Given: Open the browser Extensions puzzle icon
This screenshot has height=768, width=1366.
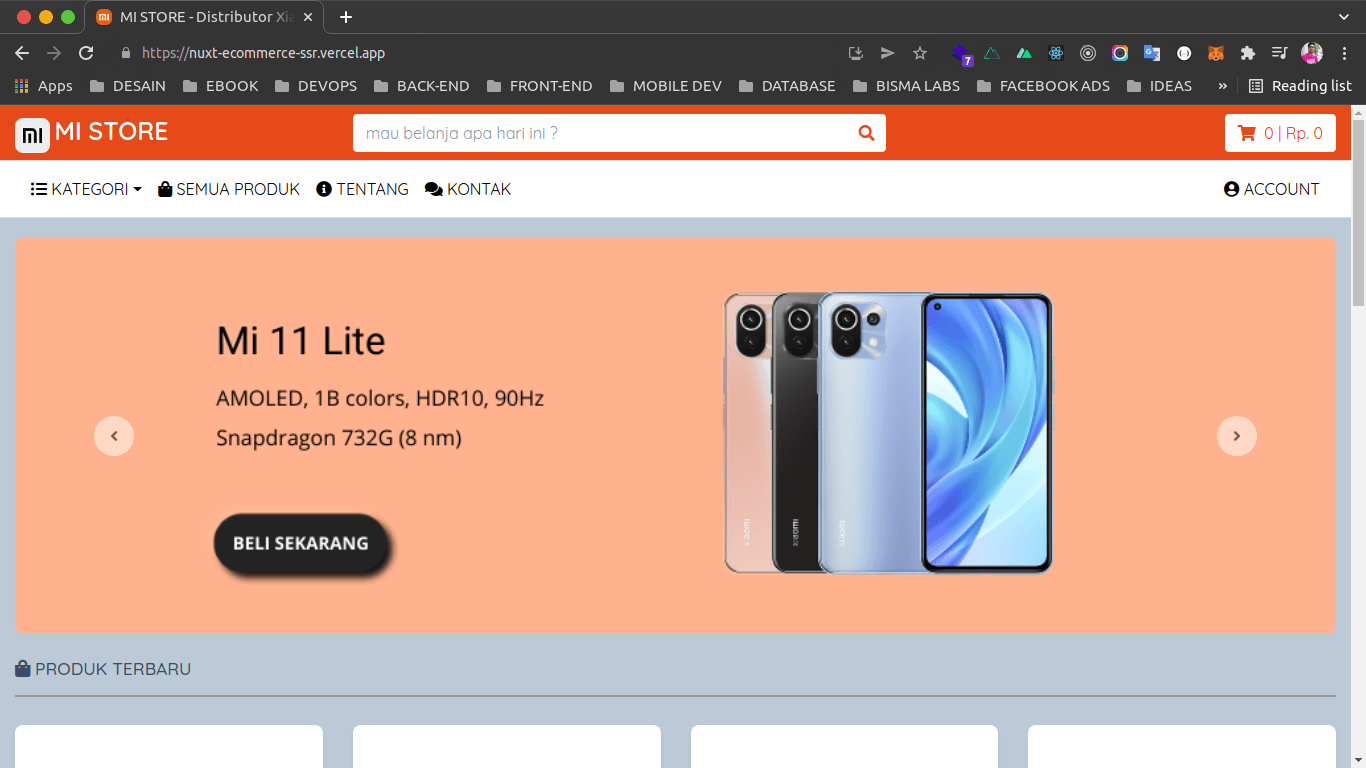Looking at the screenshot, I should pos(1247,53).
